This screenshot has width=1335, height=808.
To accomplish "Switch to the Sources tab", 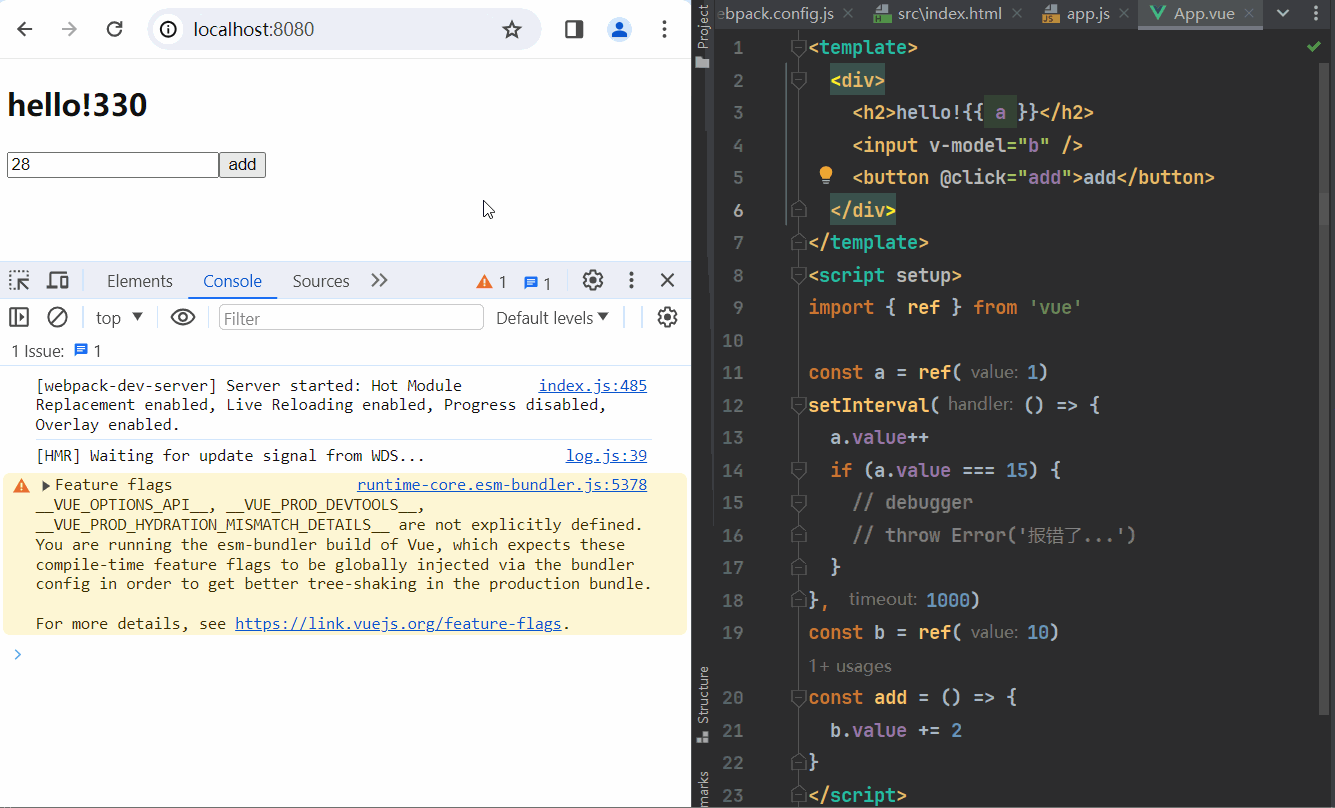I will pos(321,281).
